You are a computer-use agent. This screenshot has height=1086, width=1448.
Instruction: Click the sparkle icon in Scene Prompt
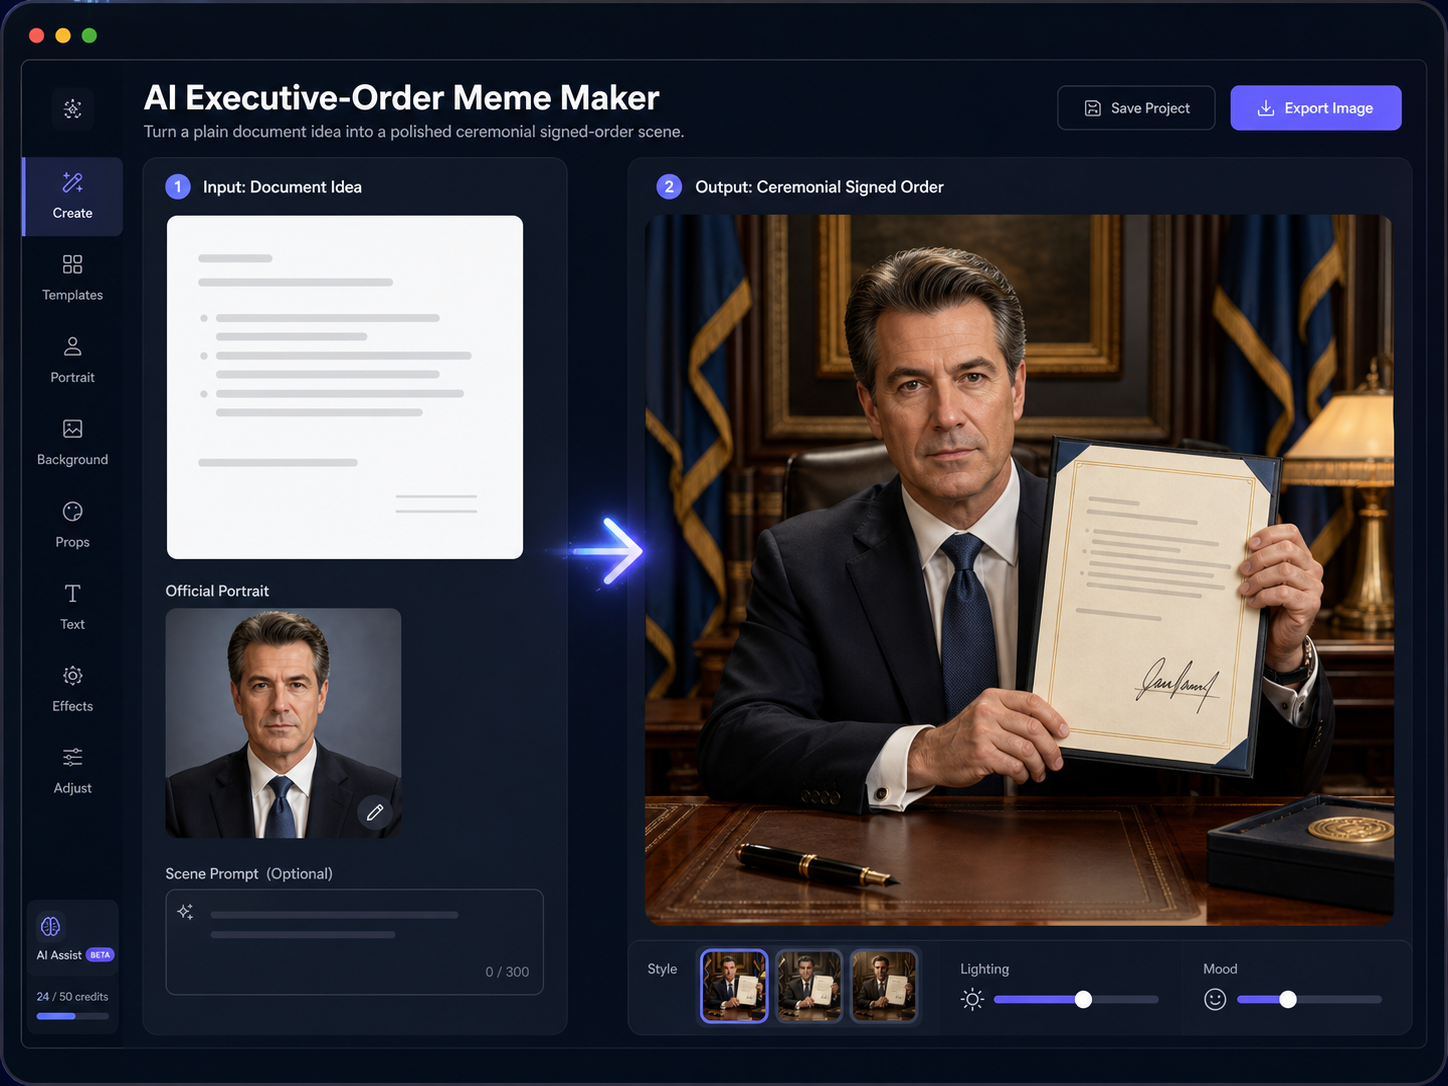(x=185, y=912)
